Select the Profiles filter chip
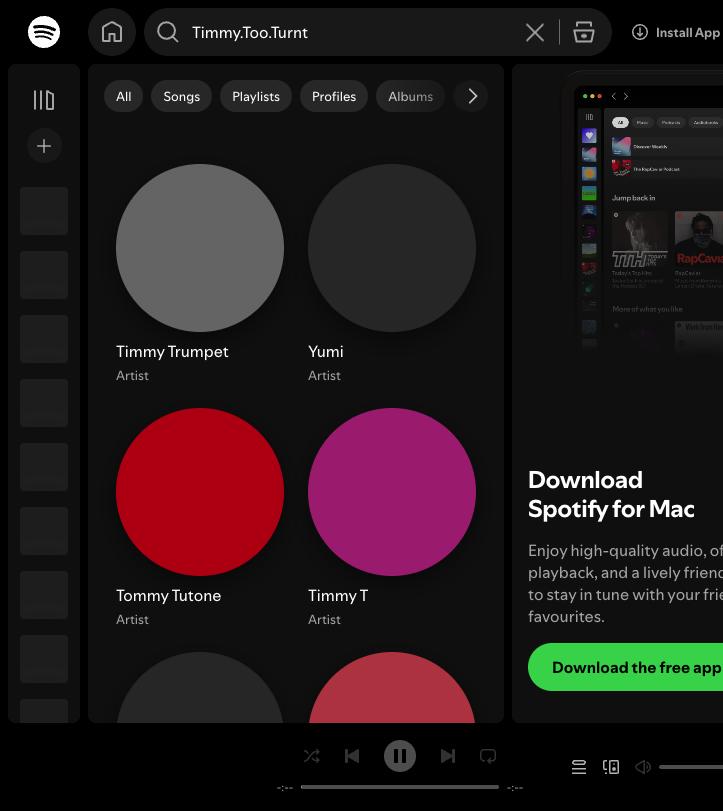Screen dimensions: 723x811 [334, 97]
